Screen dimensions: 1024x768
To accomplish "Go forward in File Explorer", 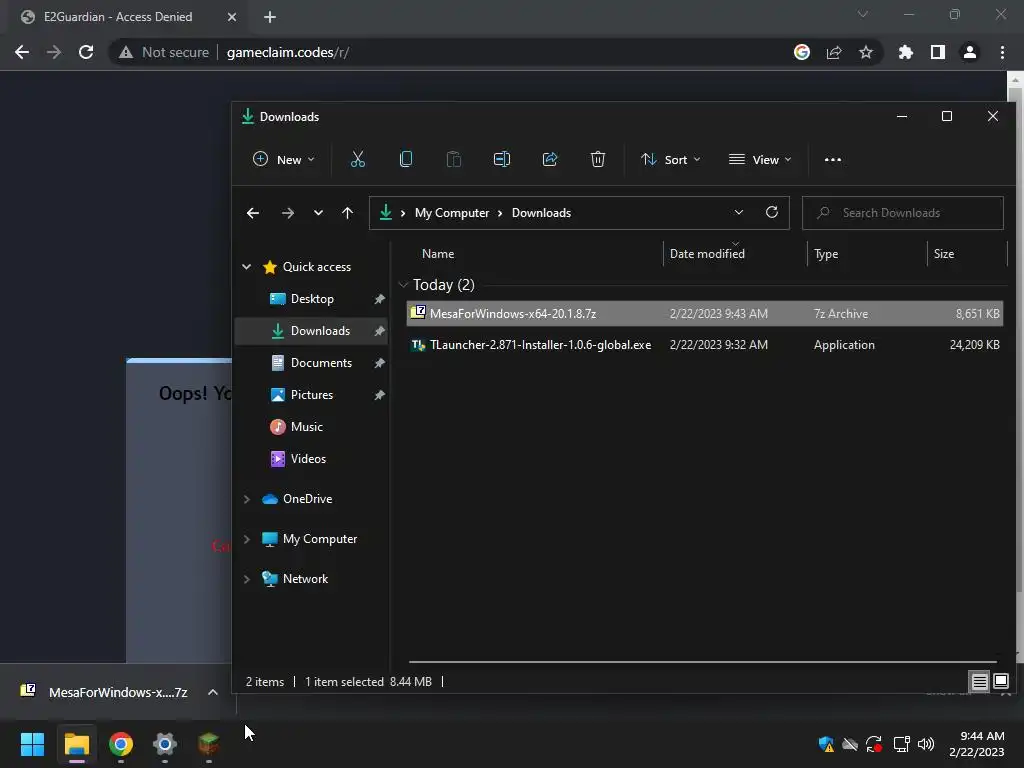I will (x=287, y=213).
